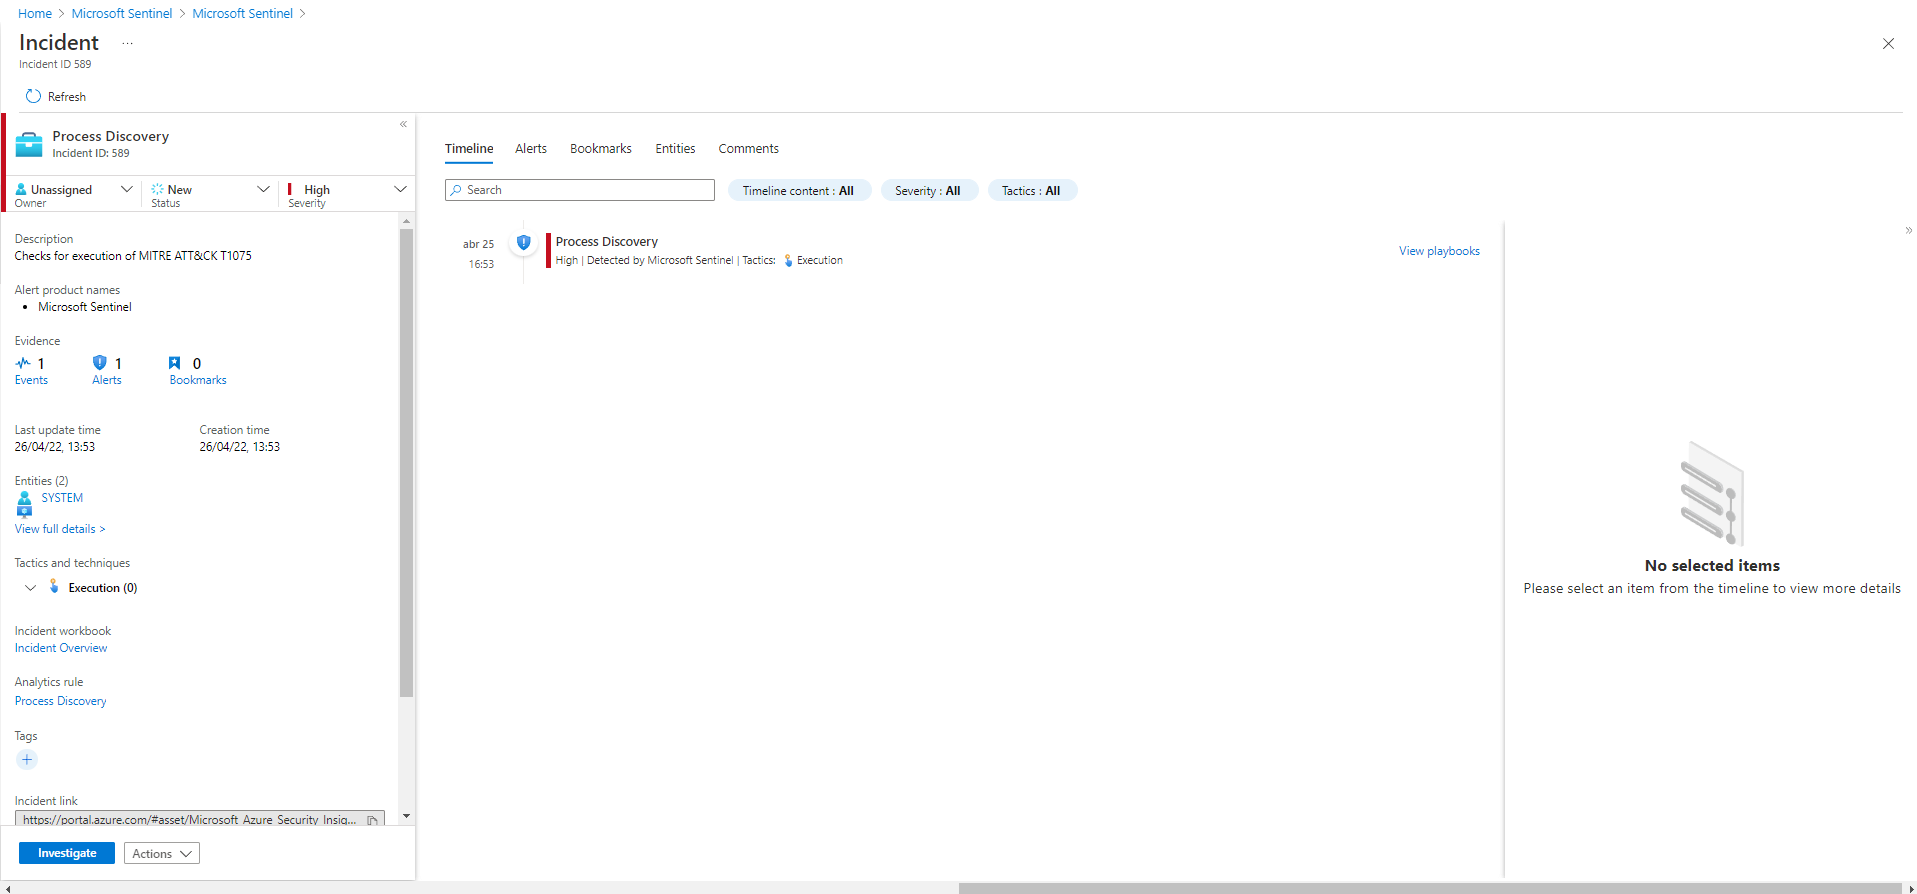Click the Alerts shield icon in Evidence
The height and width of the screenshot is (894, 1917).
coord(100,363)
